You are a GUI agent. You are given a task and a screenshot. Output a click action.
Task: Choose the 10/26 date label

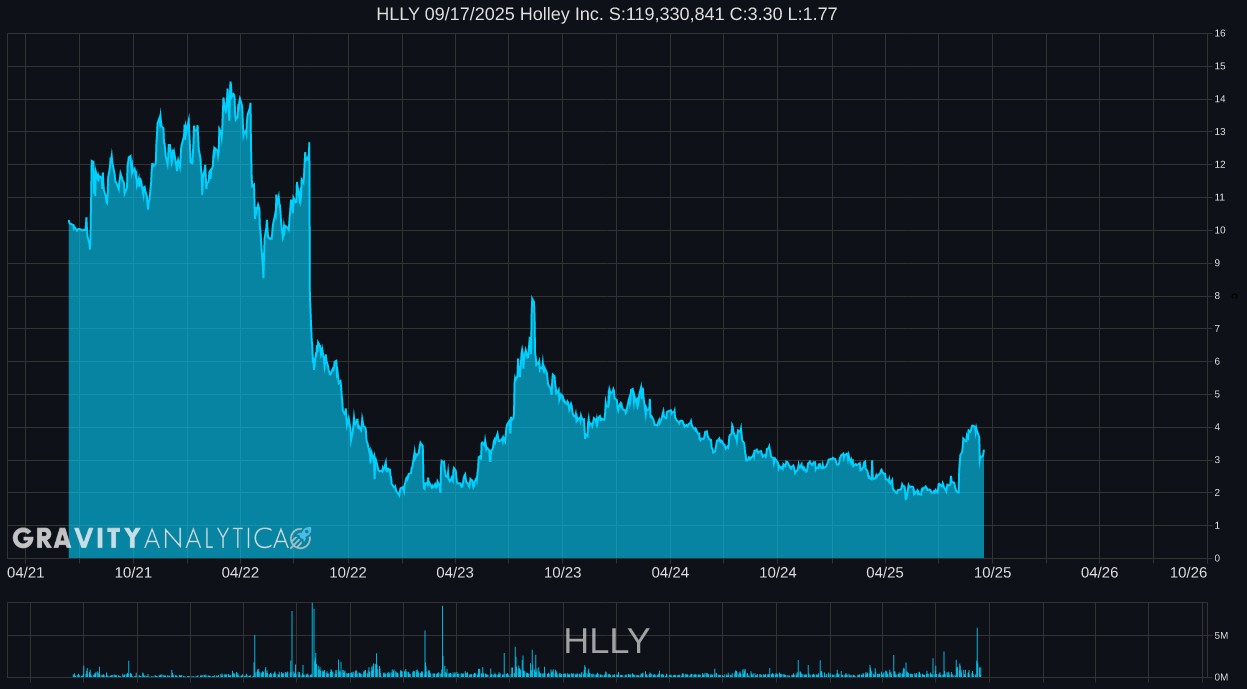pyautogui.click(x=1189, y=572)
